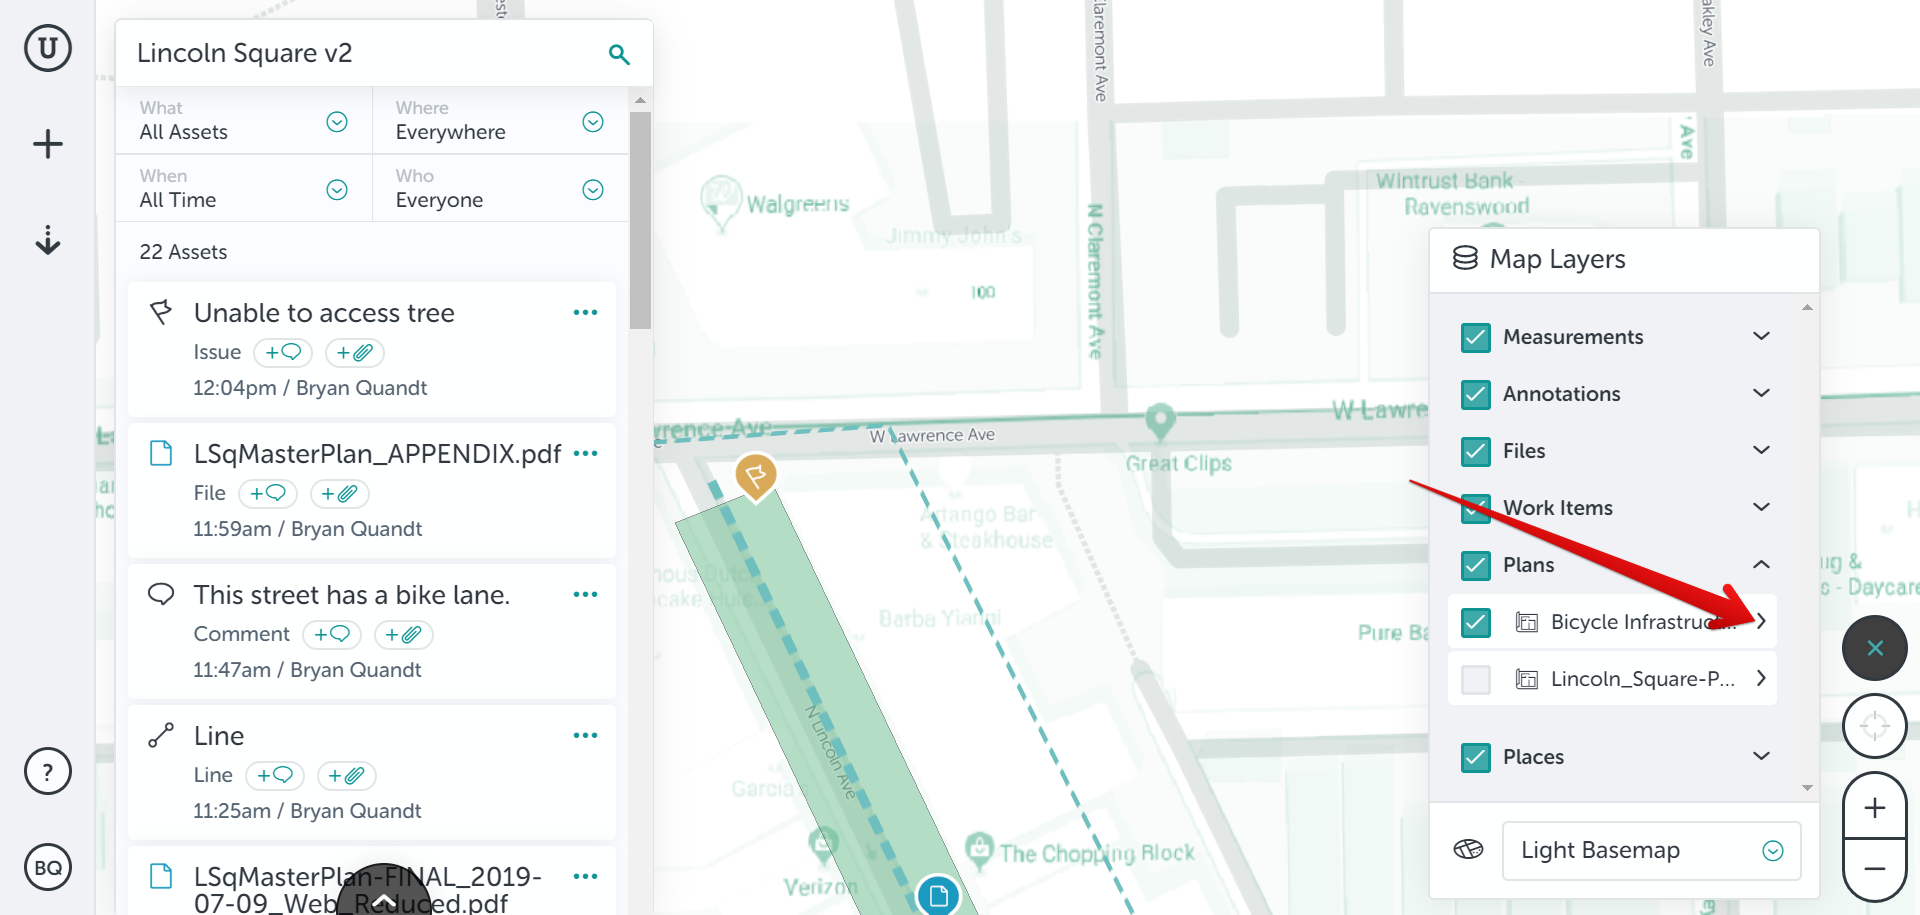
Task: Click the orange flag issue marker on map
Action: (756, 476)
